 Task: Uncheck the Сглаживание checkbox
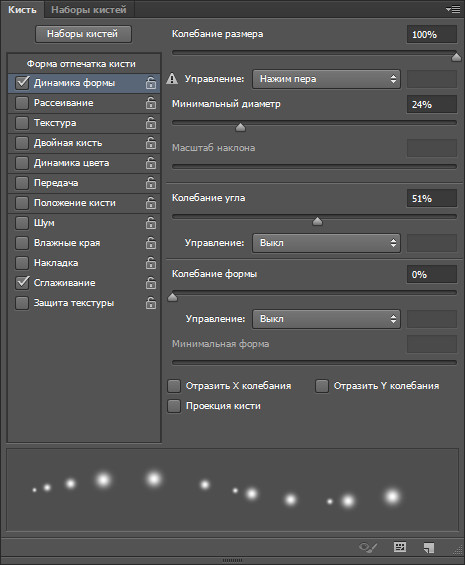pyautogui.click(x=22, y=283)
